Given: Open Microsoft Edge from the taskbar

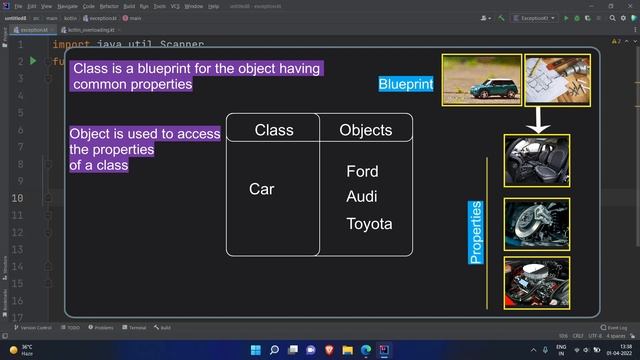Looking at the screenshot, I should point(366,350).
